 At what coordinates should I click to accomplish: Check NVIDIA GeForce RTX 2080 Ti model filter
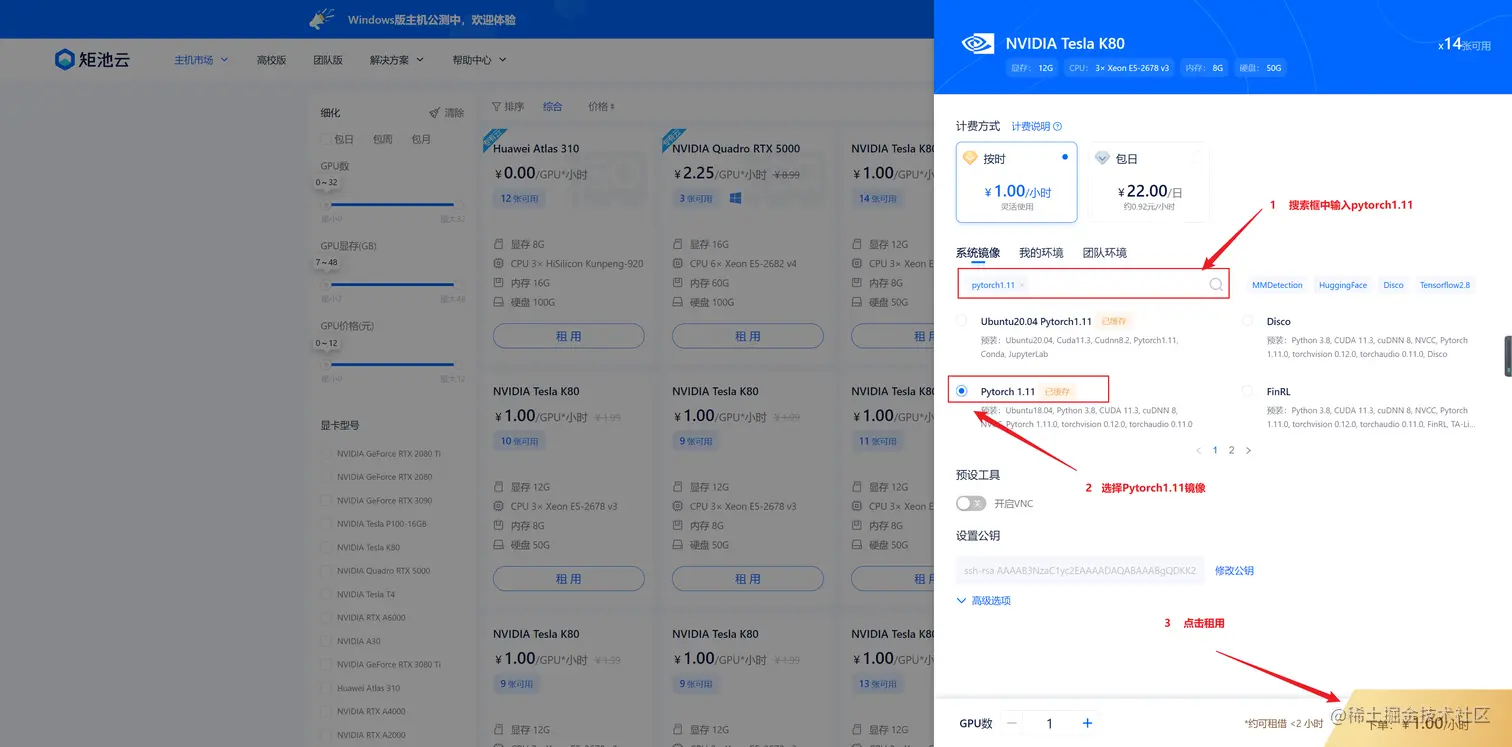(x=325, y=454)
